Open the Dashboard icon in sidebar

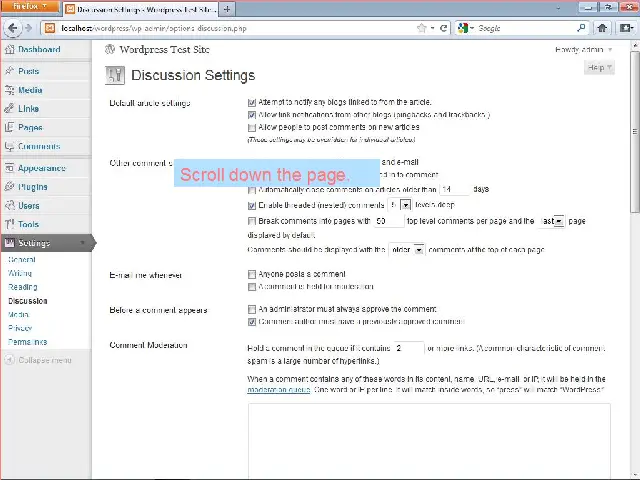coord(9,49)
